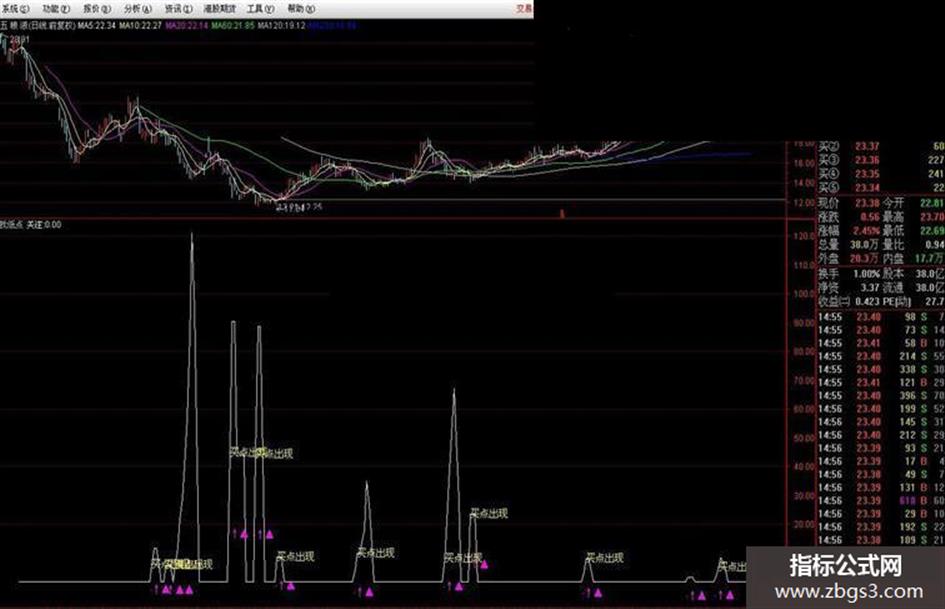Select the tick row with volume 131
Screen dimensions: 945x609
881,487
